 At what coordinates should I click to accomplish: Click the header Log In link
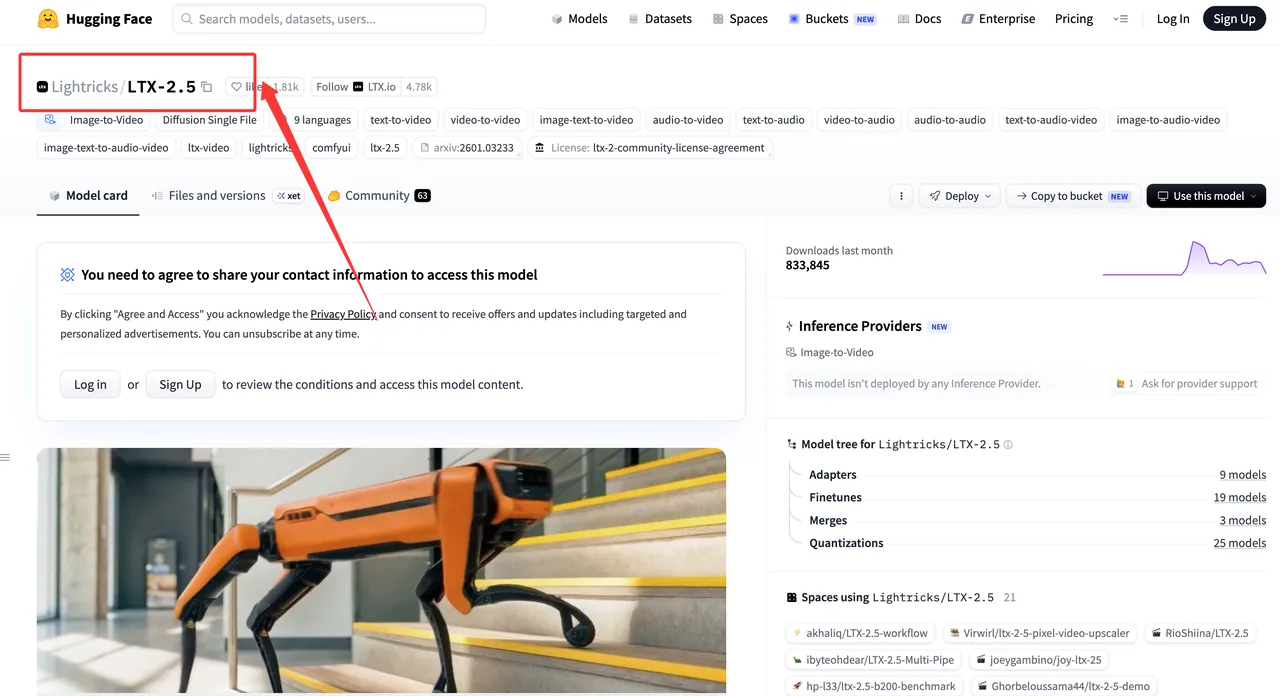coord(1173,19)
